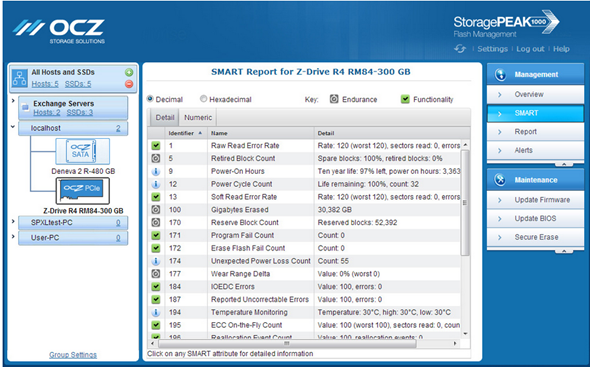The image size is (590, 367).
Task: Click SSDs: 3 link under Exchange Servers
Action: pyautogui.click(x=80, y=113)
